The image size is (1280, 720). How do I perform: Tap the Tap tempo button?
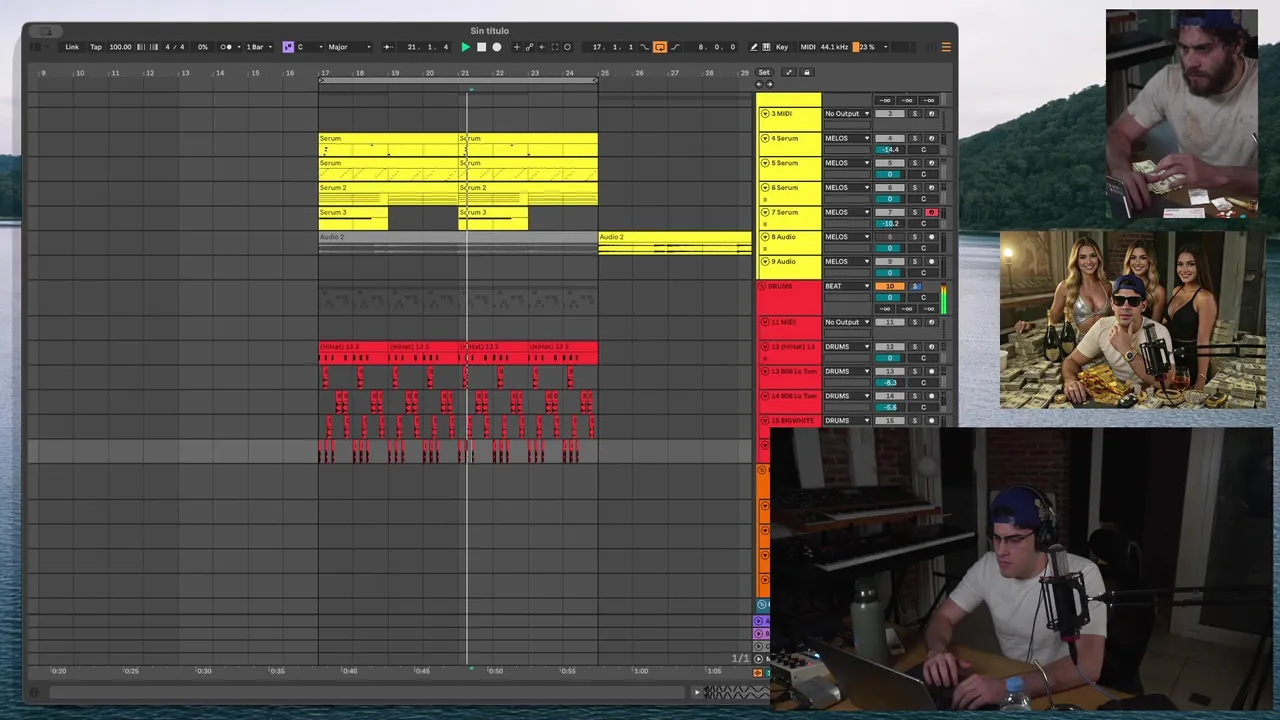coord(96,47)
